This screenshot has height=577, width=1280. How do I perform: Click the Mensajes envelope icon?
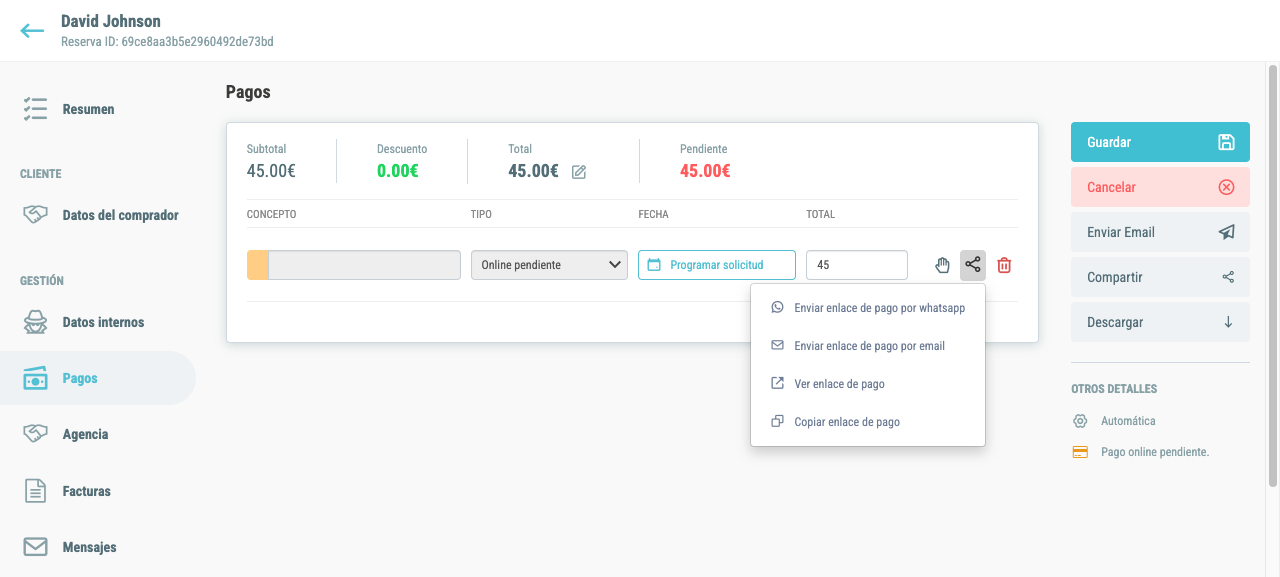[x=35, y=547]
